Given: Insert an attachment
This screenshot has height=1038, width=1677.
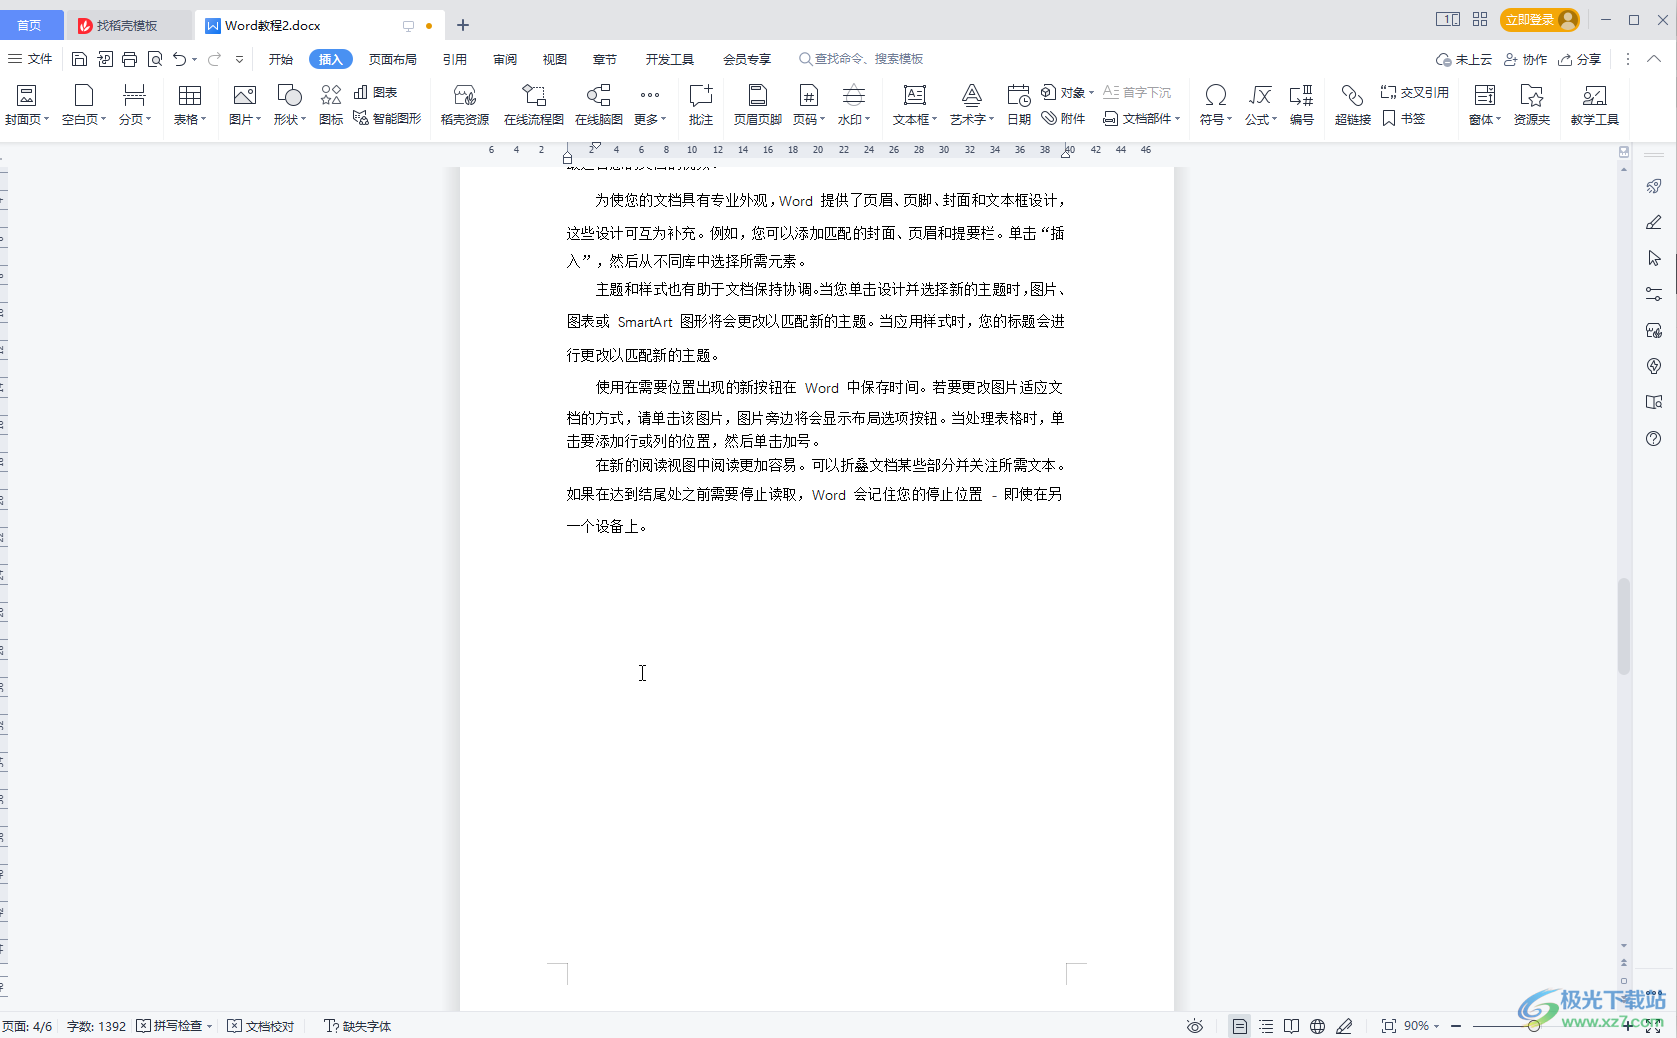Looking at the screenshot, I should pos(1063,118).
